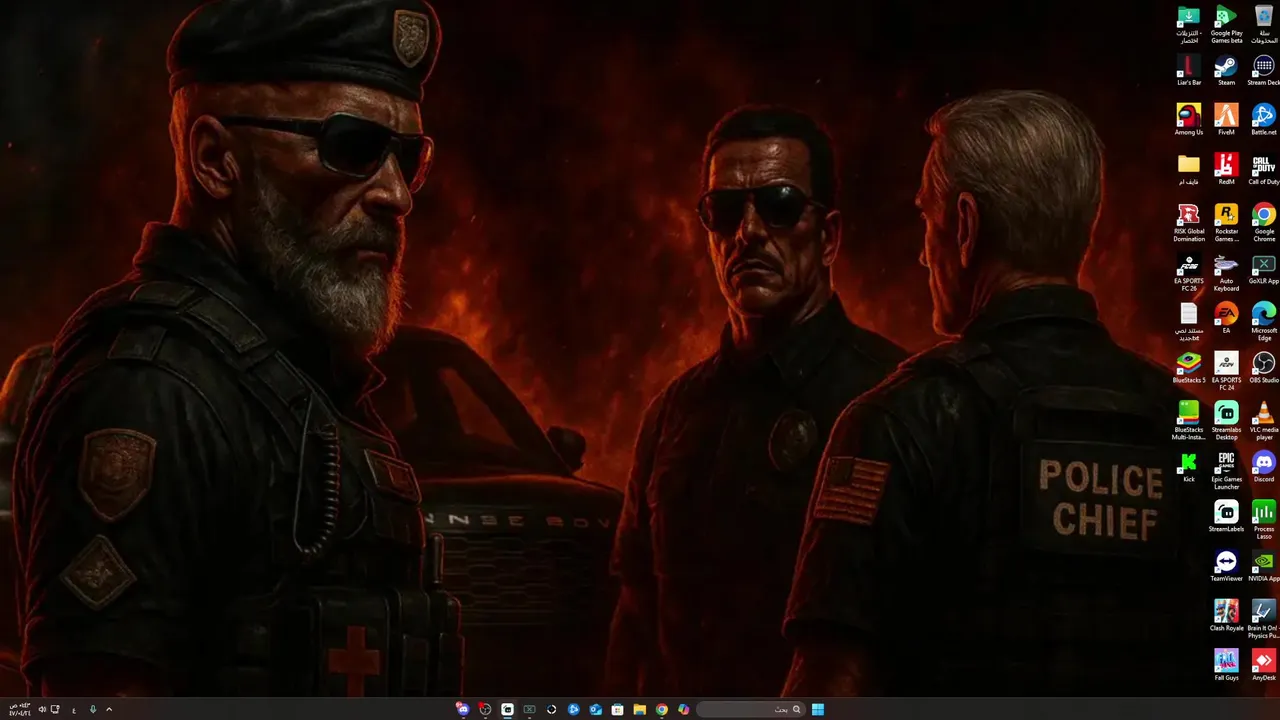Open the NVIDIA App shortcut
The height and width of the screenshot is (720, 1280).
1264,566
